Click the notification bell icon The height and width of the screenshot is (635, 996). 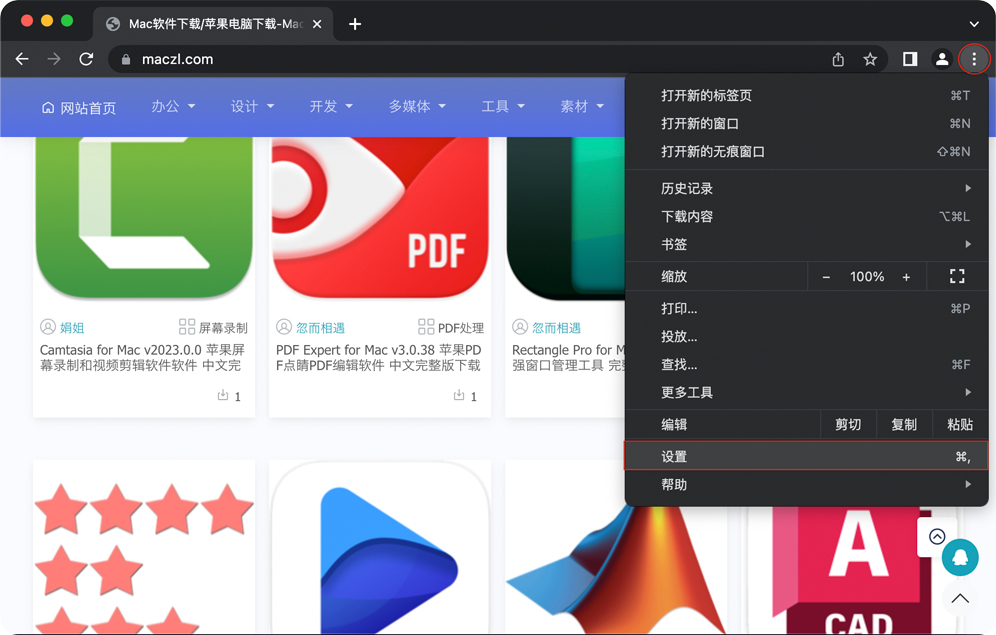pyautogui.click(x=960, y=557)
